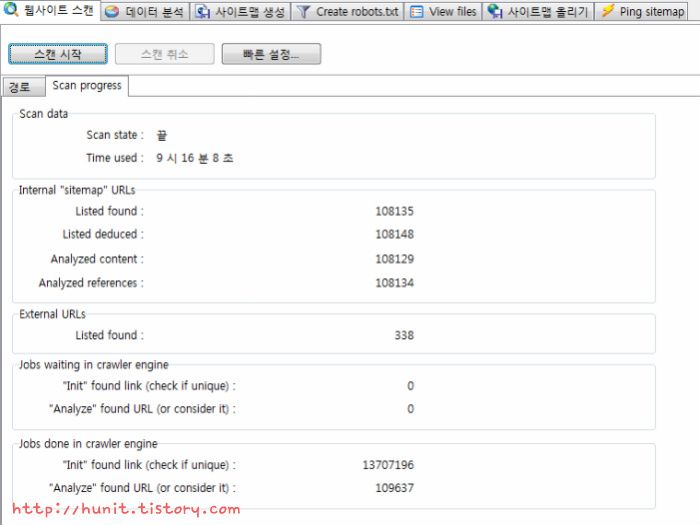This screenshot has height=525, width=700.
Task: Click the list icon beside View files
Action: 417,12
